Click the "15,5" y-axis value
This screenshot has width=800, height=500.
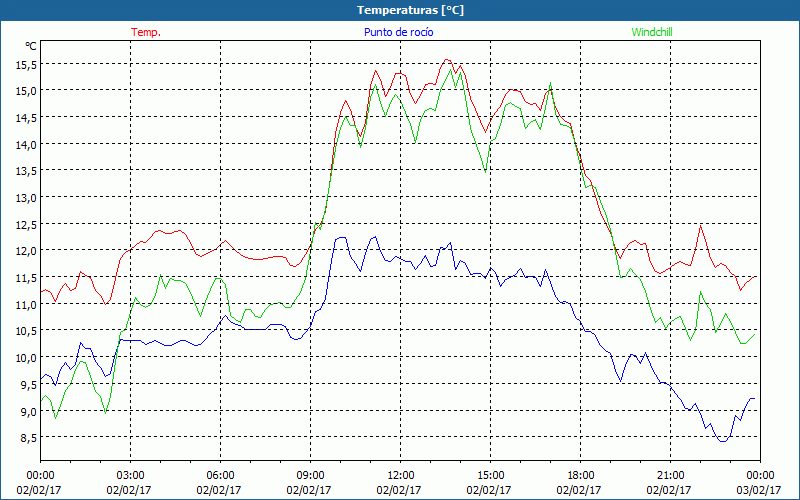26,64
